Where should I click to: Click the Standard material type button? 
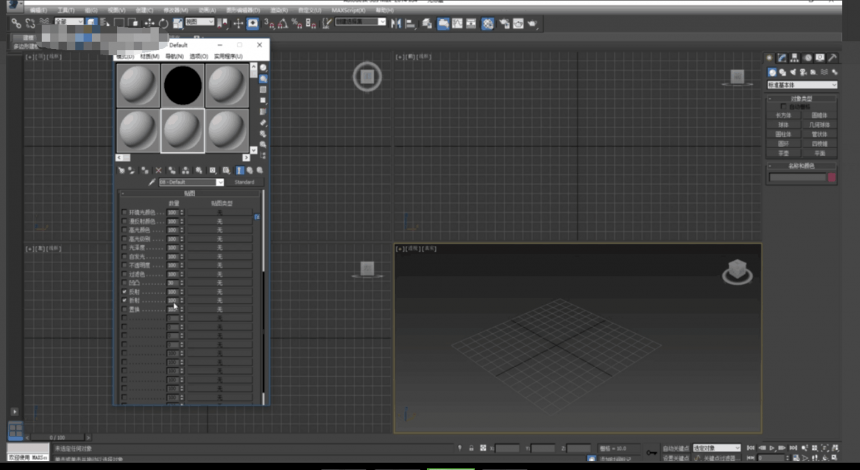[x=244, y=182]
